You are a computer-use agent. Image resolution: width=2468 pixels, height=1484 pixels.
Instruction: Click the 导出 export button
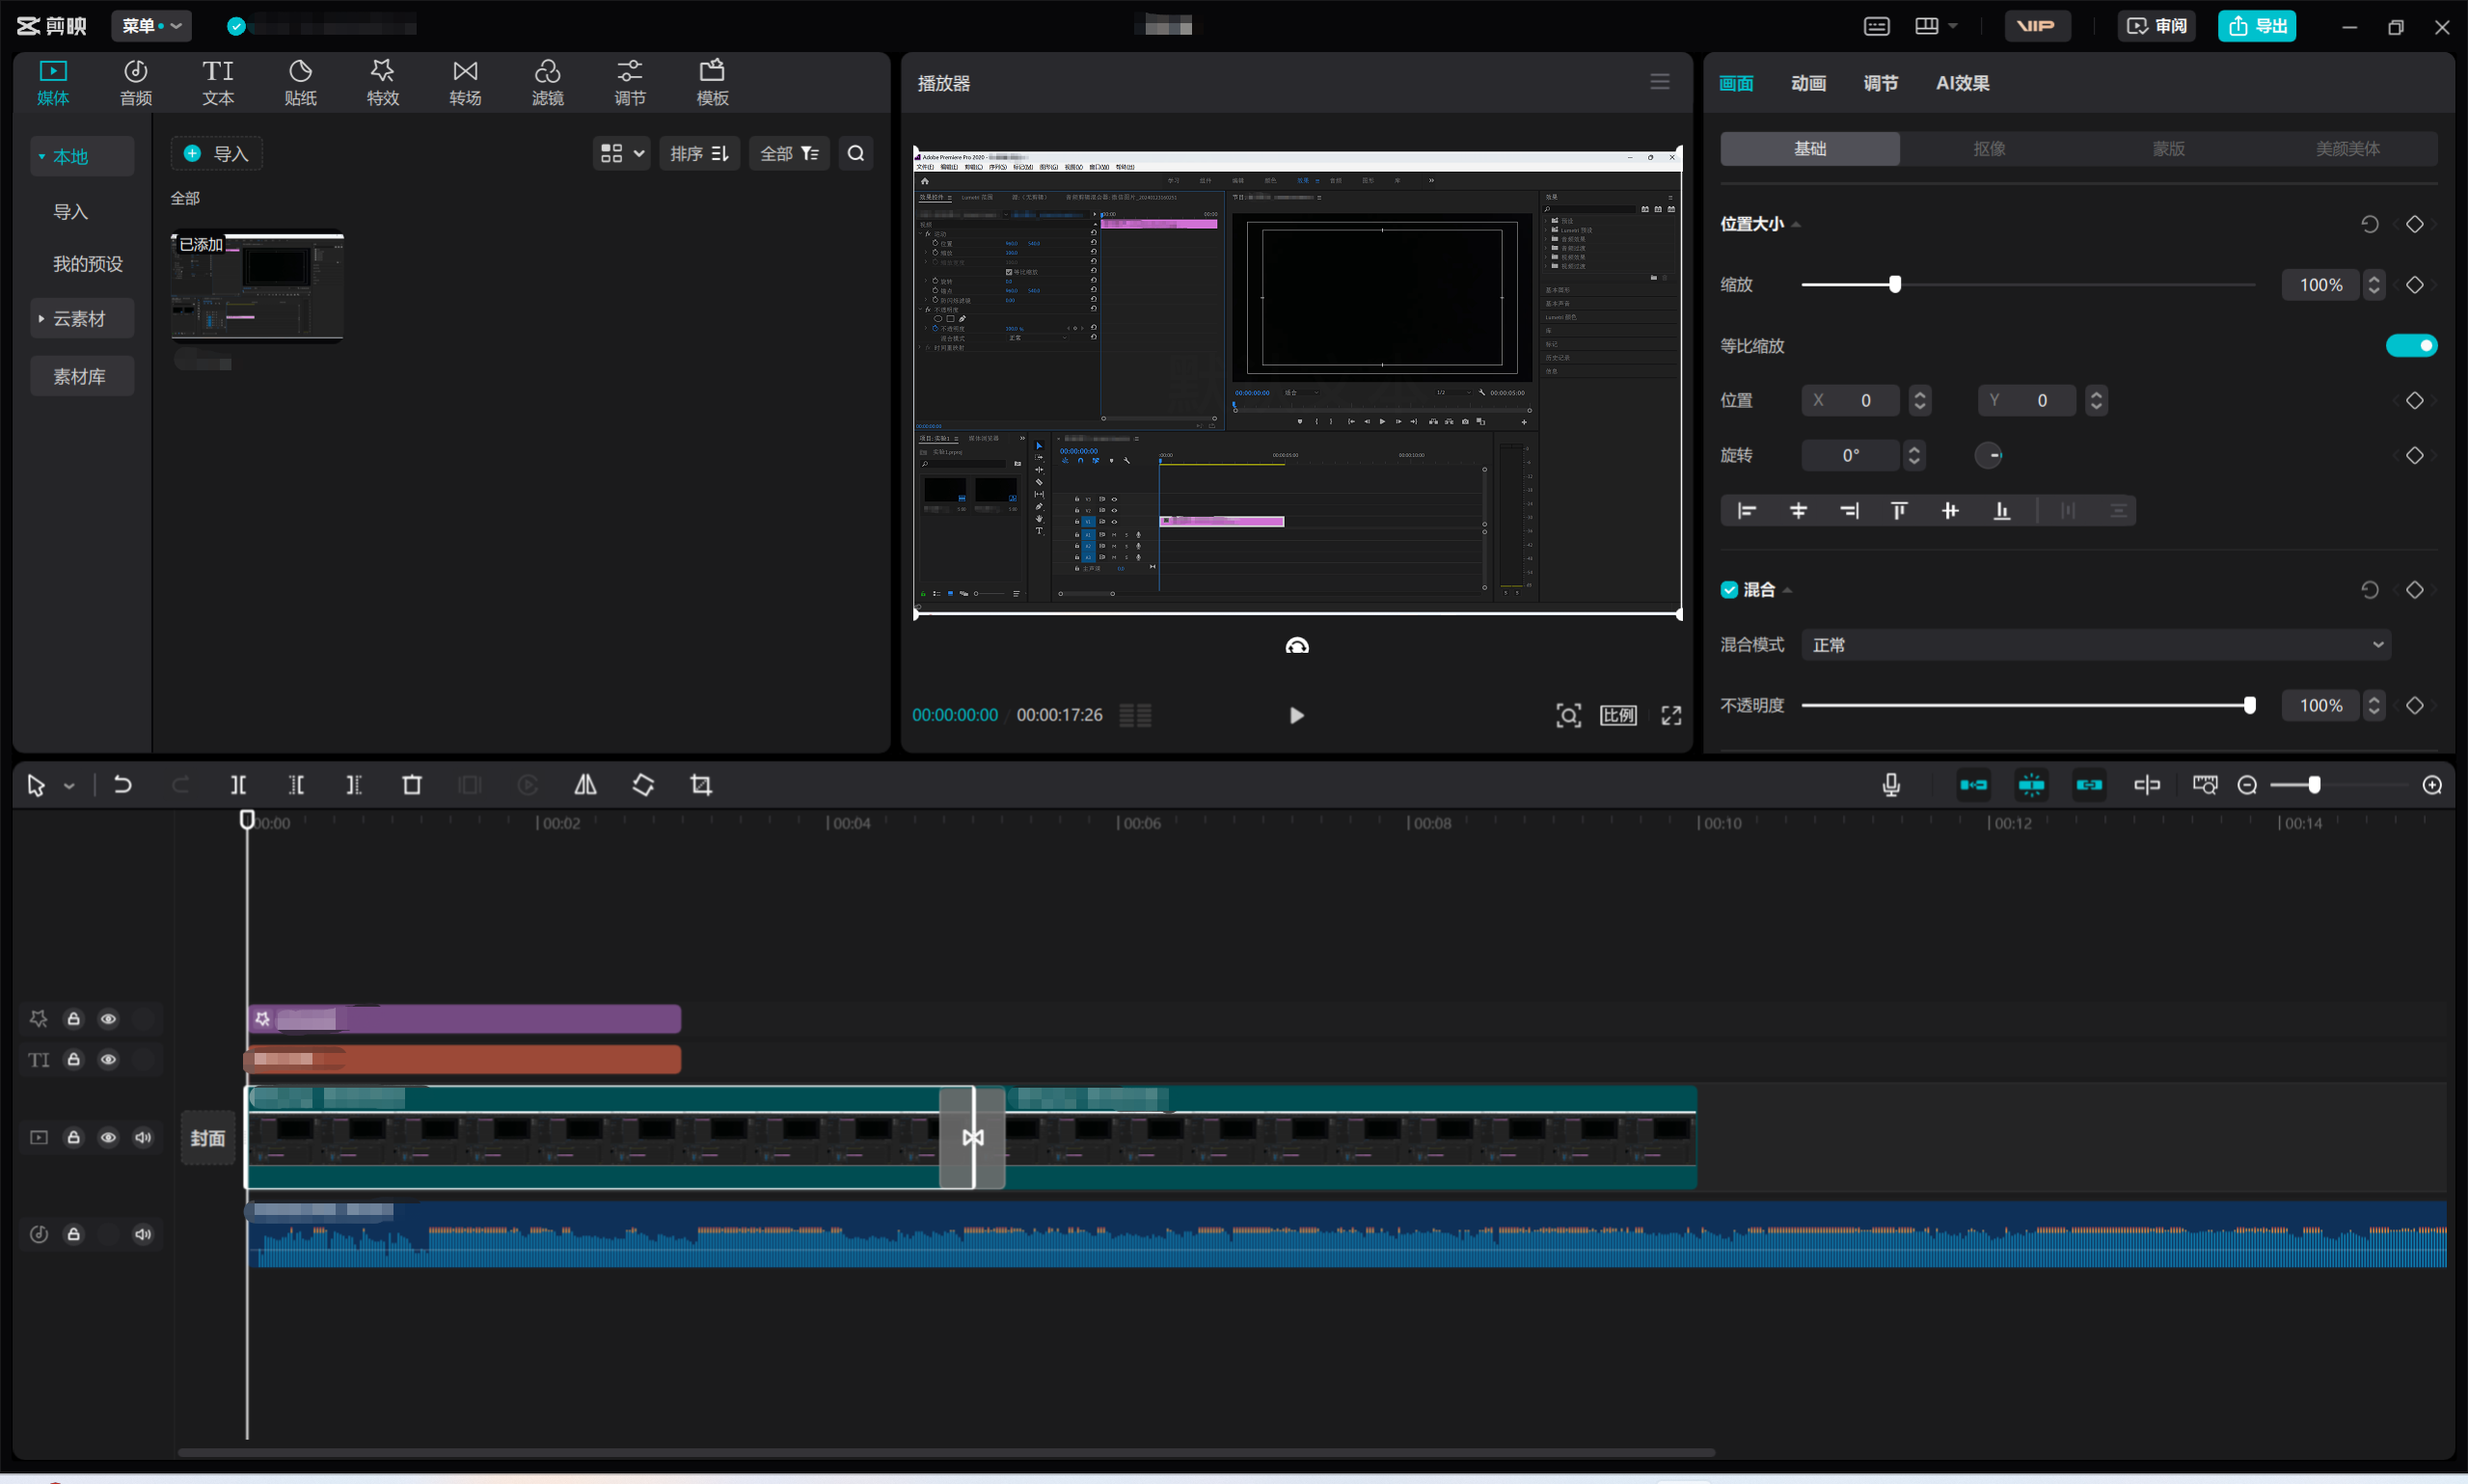(x=2256, y=26)
